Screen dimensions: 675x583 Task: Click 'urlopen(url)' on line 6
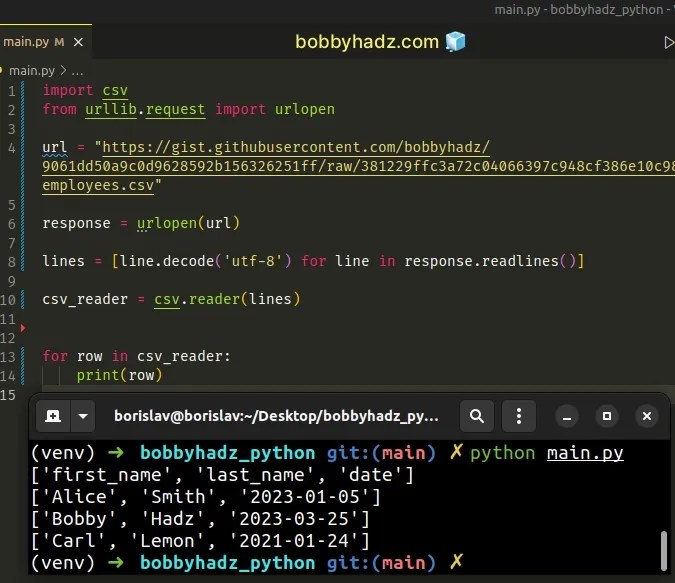pos(188,223)
